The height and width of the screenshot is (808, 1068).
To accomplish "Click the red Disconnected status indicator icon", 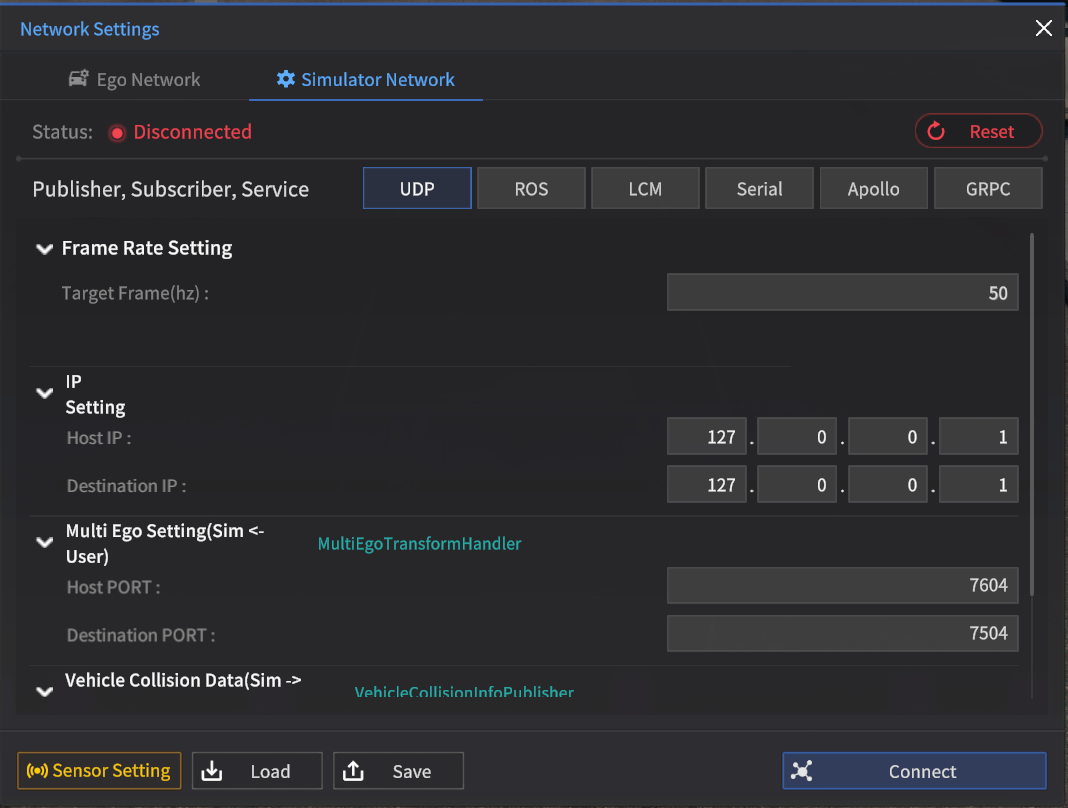I will (117, 133).
